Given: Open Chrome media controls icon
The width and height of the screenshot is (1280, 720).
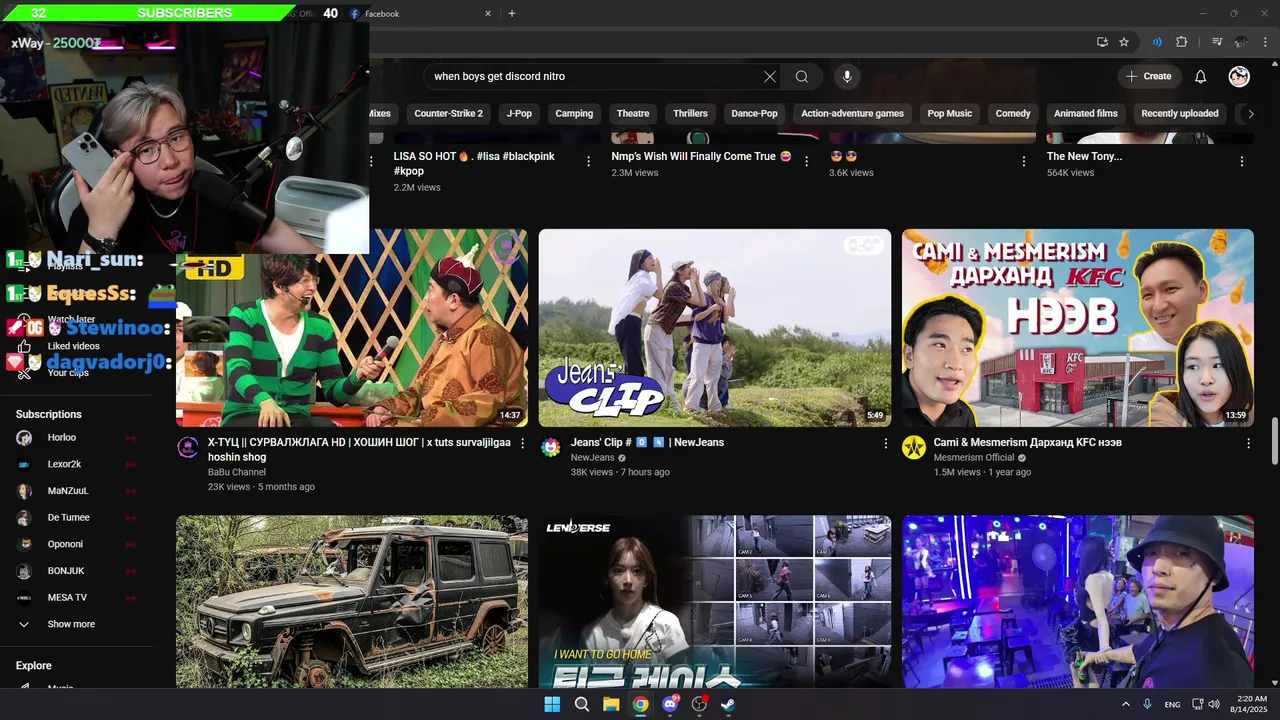Looking at the screenshot, I should (x=1217, y=42).
